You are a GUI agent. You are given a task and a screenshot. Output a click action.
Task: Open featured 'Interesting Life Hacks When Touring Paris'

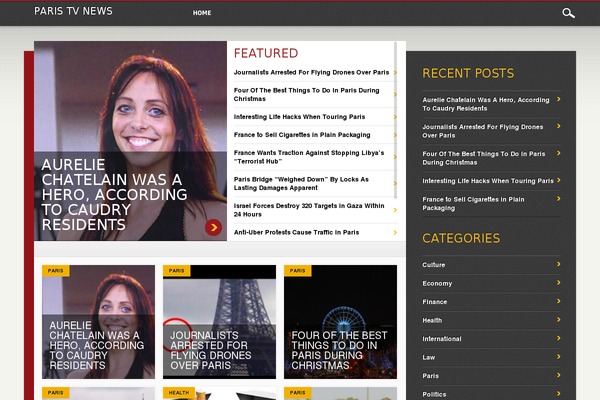point(299,117)
